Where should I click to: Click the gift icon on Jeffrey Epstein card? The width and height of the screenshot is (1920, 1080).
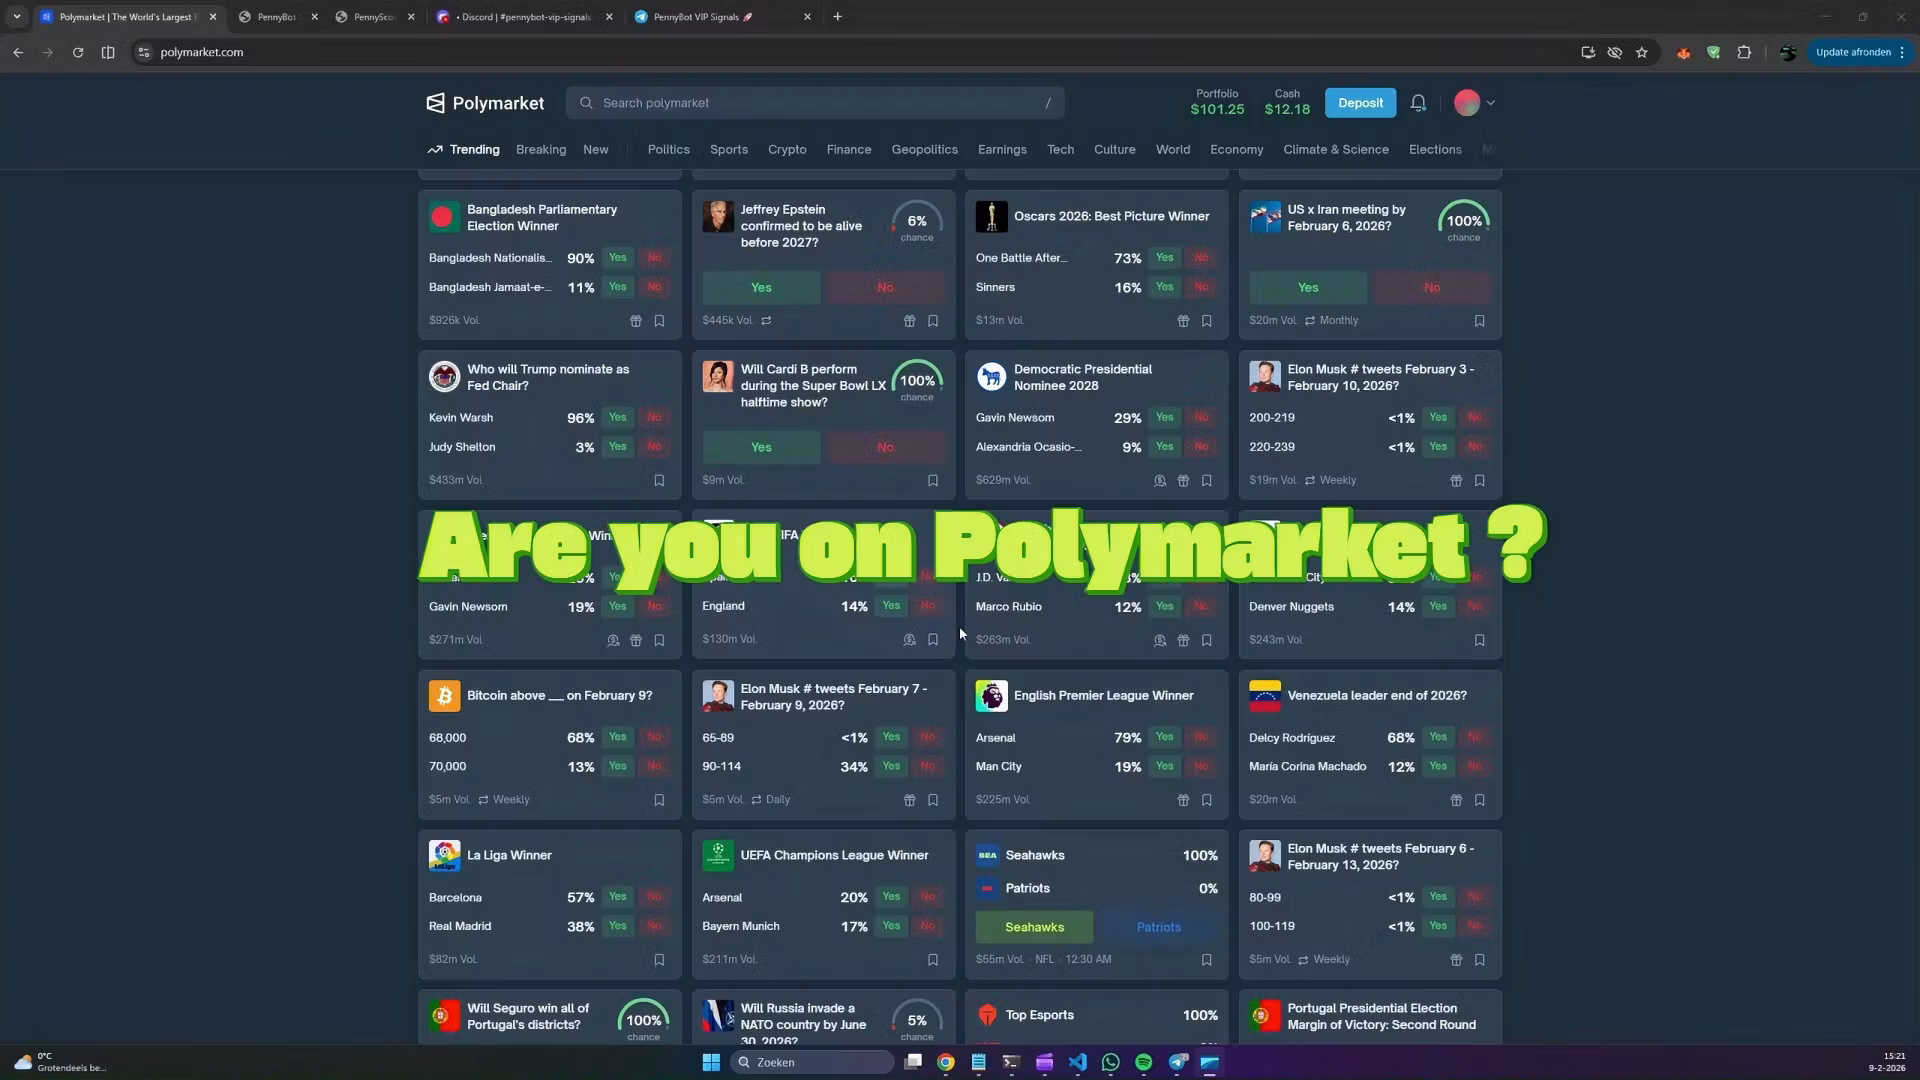909,320
